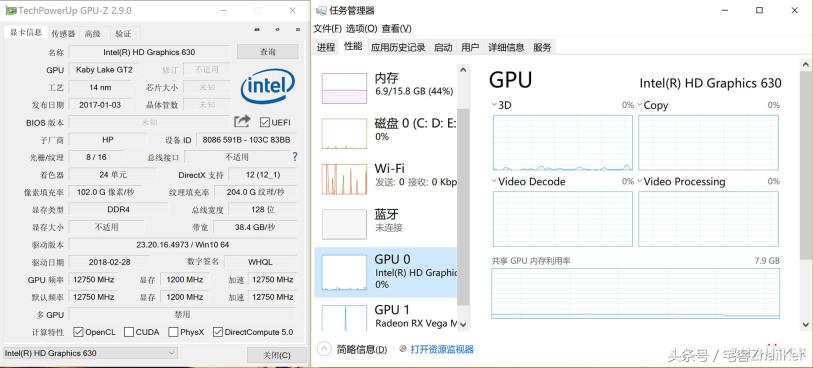The width and height of the screenshot is (813, 368).
Task: Select the 内存 memory graph thumbnail
Action: 344,88
